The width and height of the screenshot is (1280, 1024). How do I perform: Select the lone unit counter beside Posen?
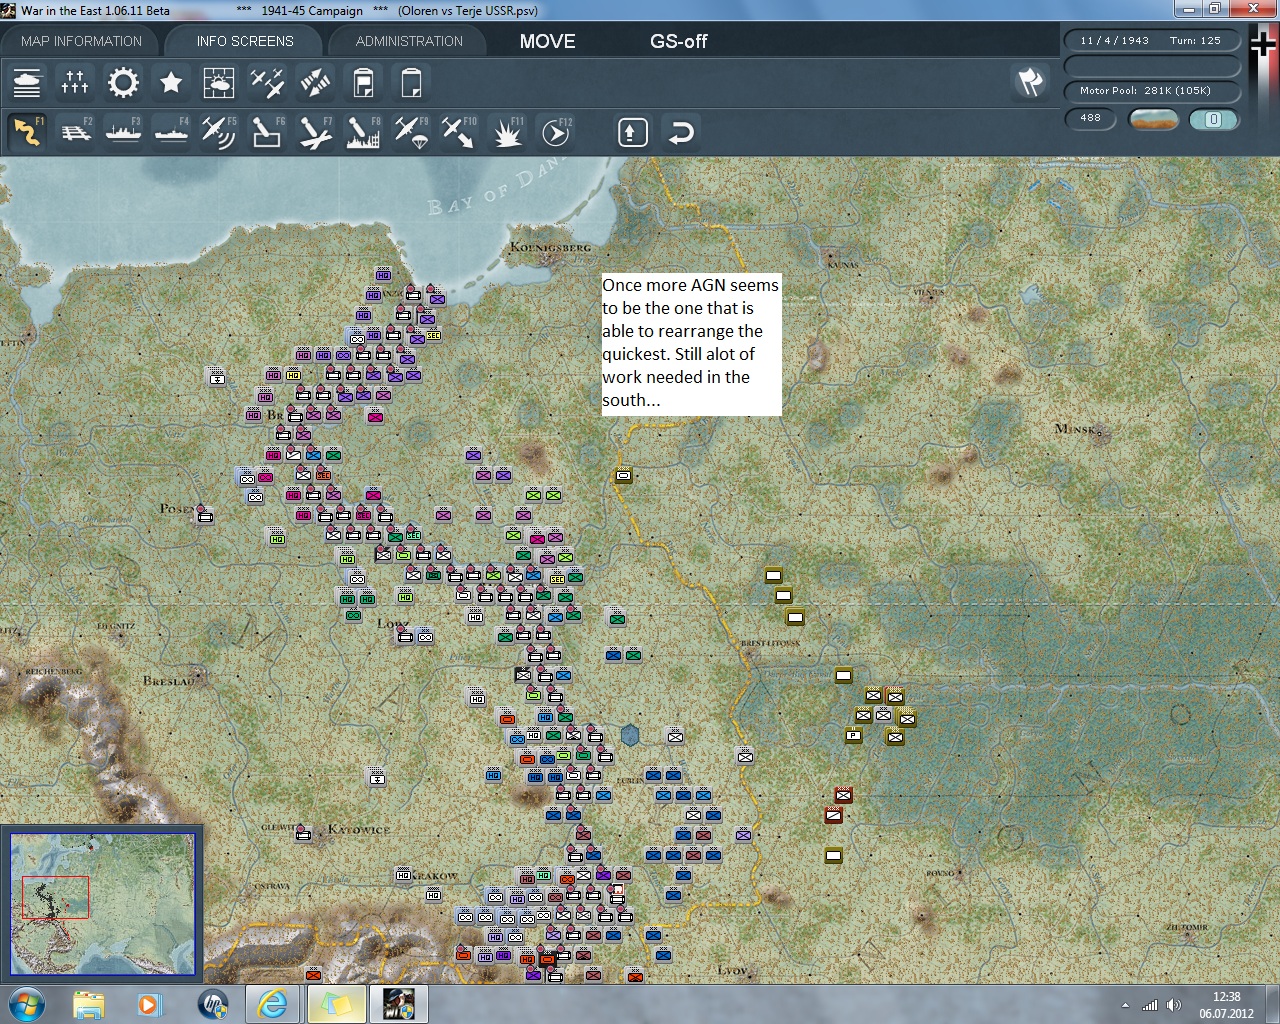point(204,515)
